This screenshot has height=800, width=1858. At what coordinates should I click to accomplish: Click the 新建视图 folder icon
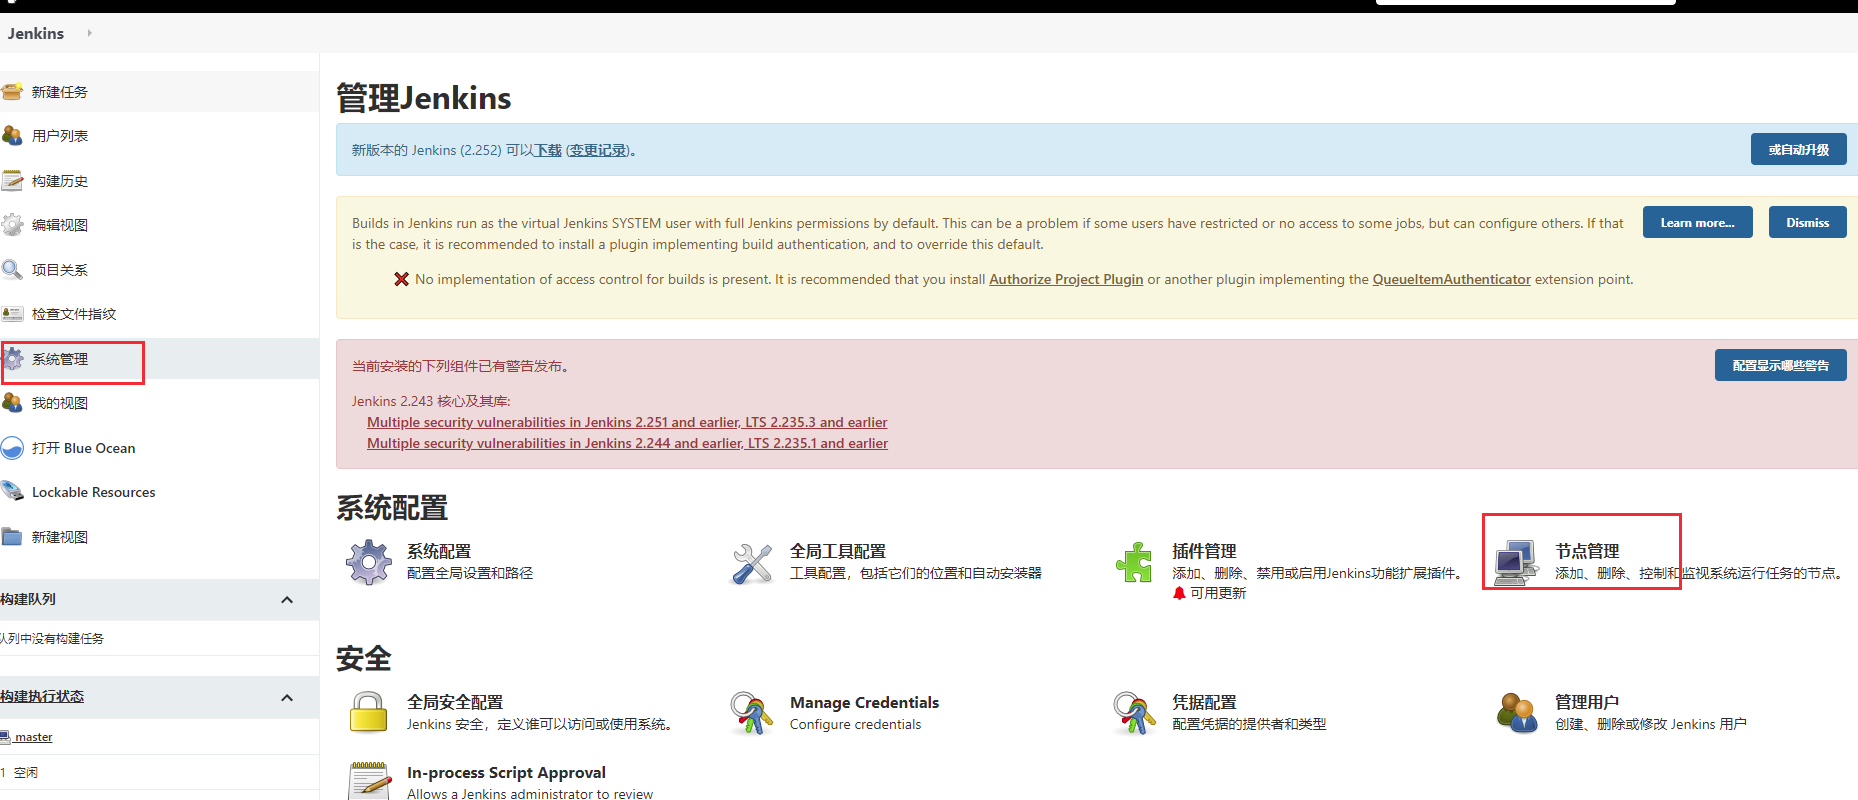[x=12, y=536]
